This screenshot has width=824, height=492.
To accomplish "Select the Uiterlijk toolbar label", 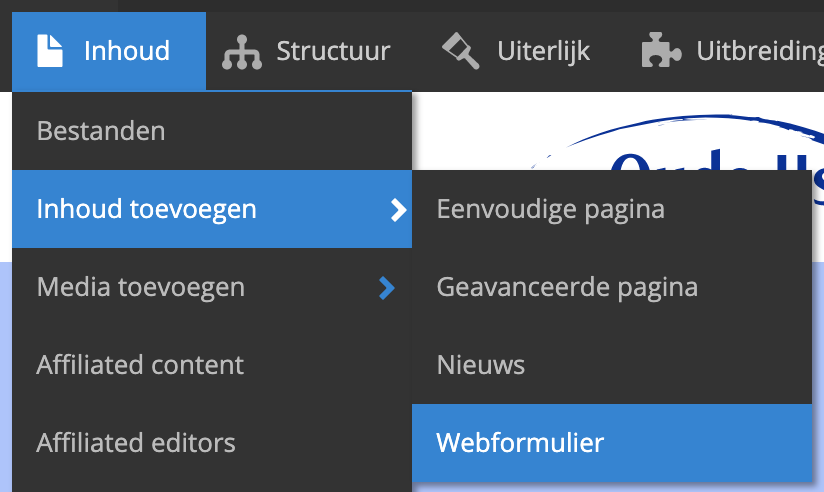I will pyautogui.click(x=543, y=50).
